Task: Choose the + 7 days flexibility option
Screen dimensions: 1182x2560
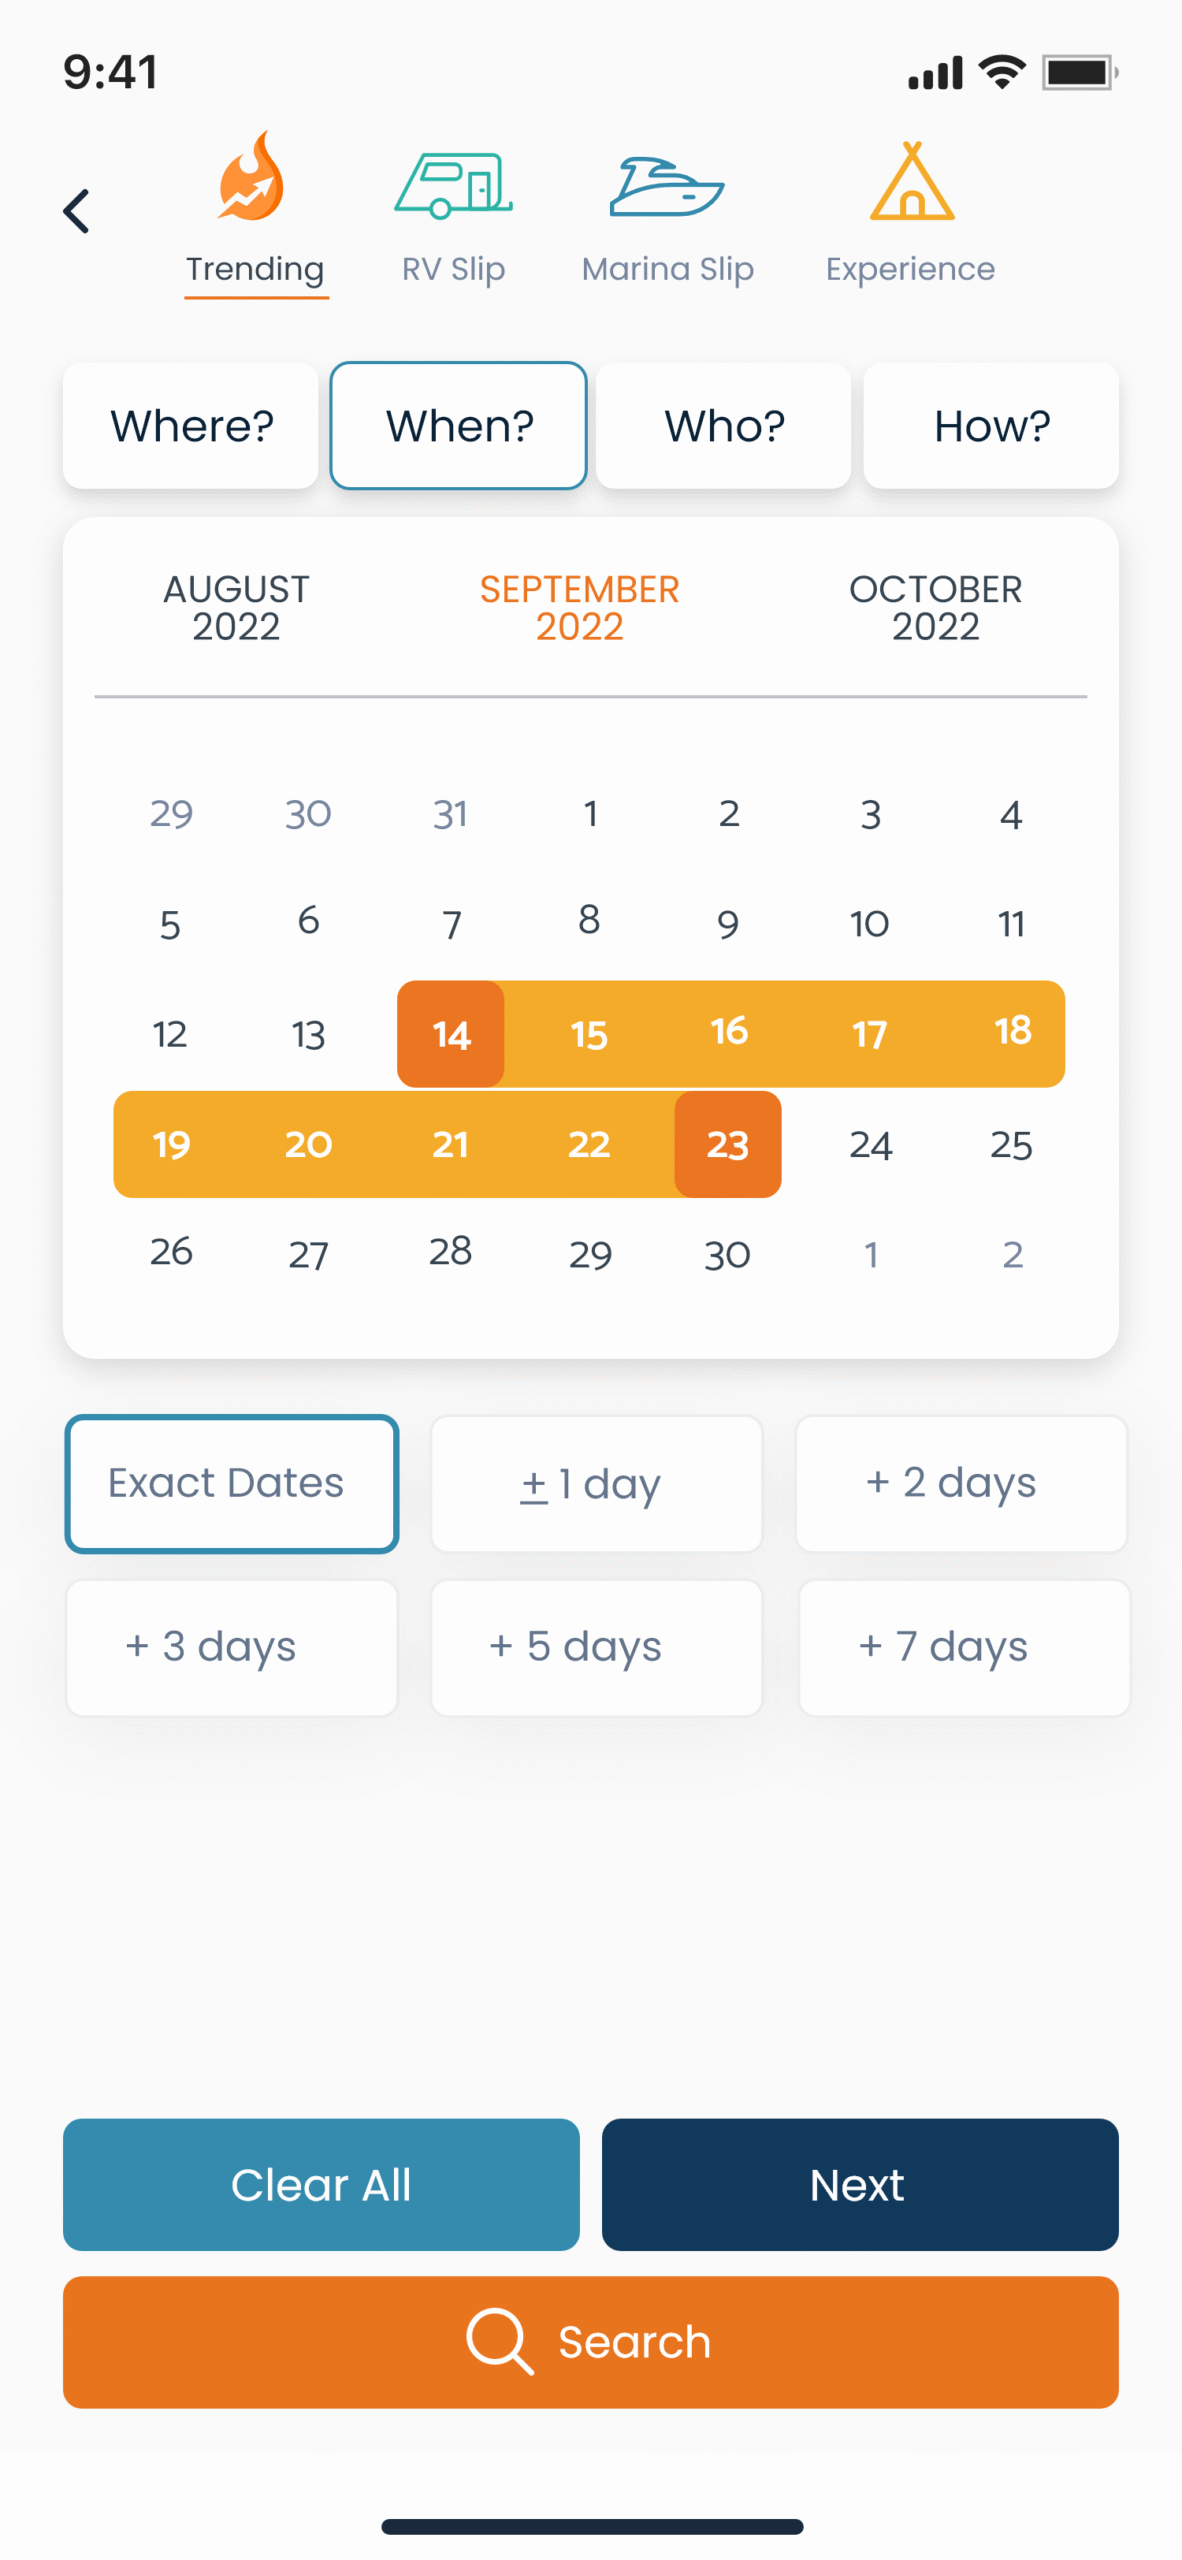Action: [x=963, y=1646]
